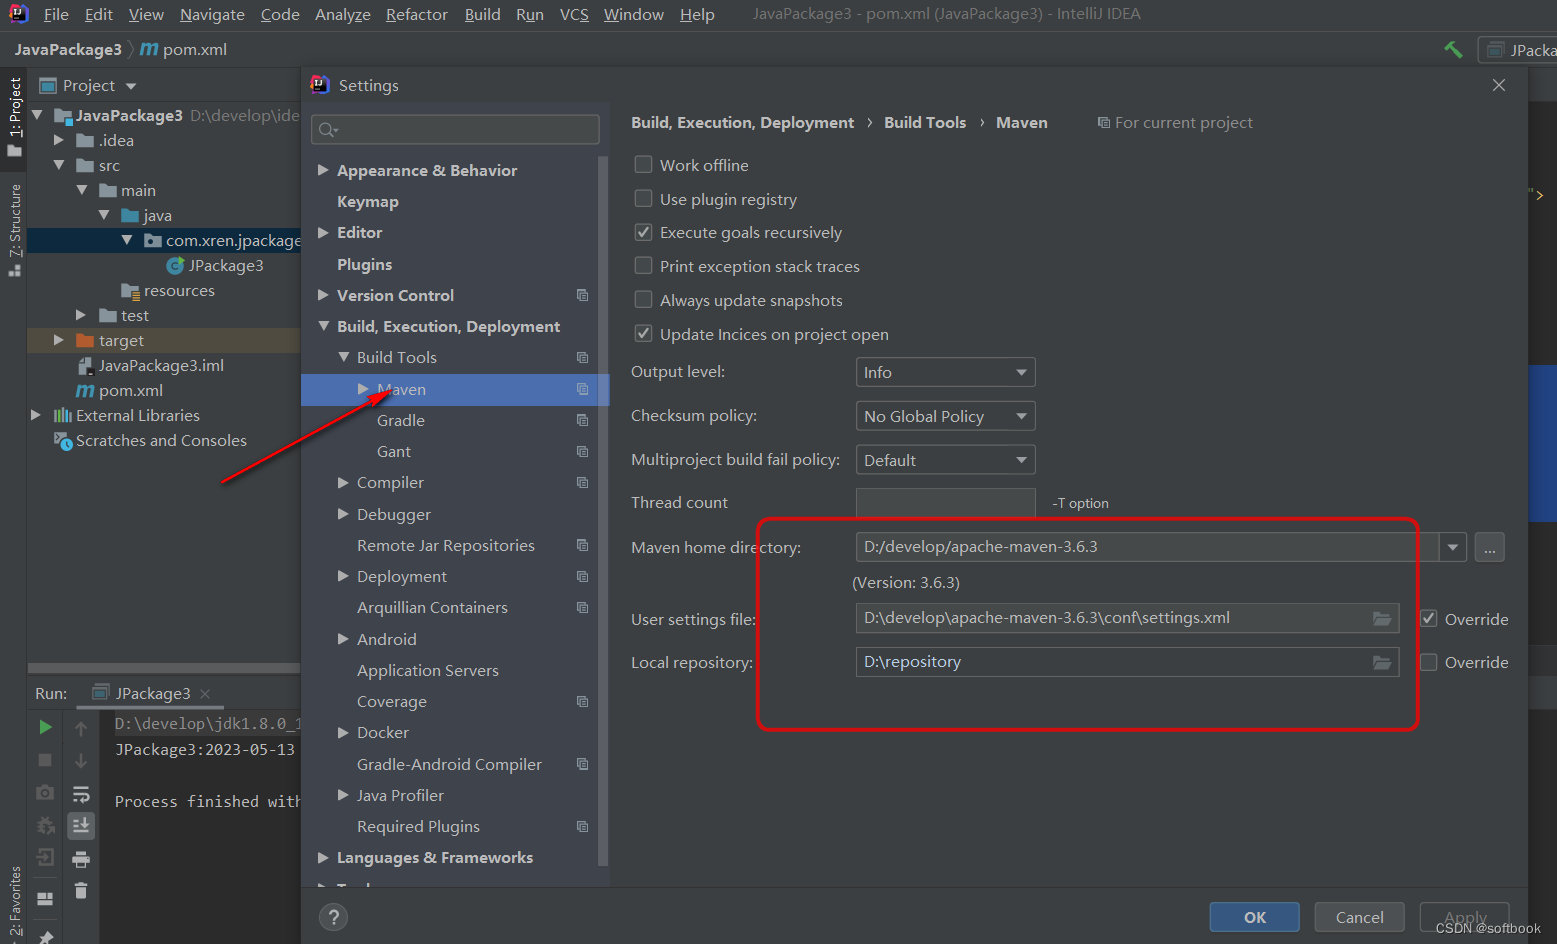Toggle soft-wrap icon in Run panel
This screenshot has height=944, width=1557.
81,794
